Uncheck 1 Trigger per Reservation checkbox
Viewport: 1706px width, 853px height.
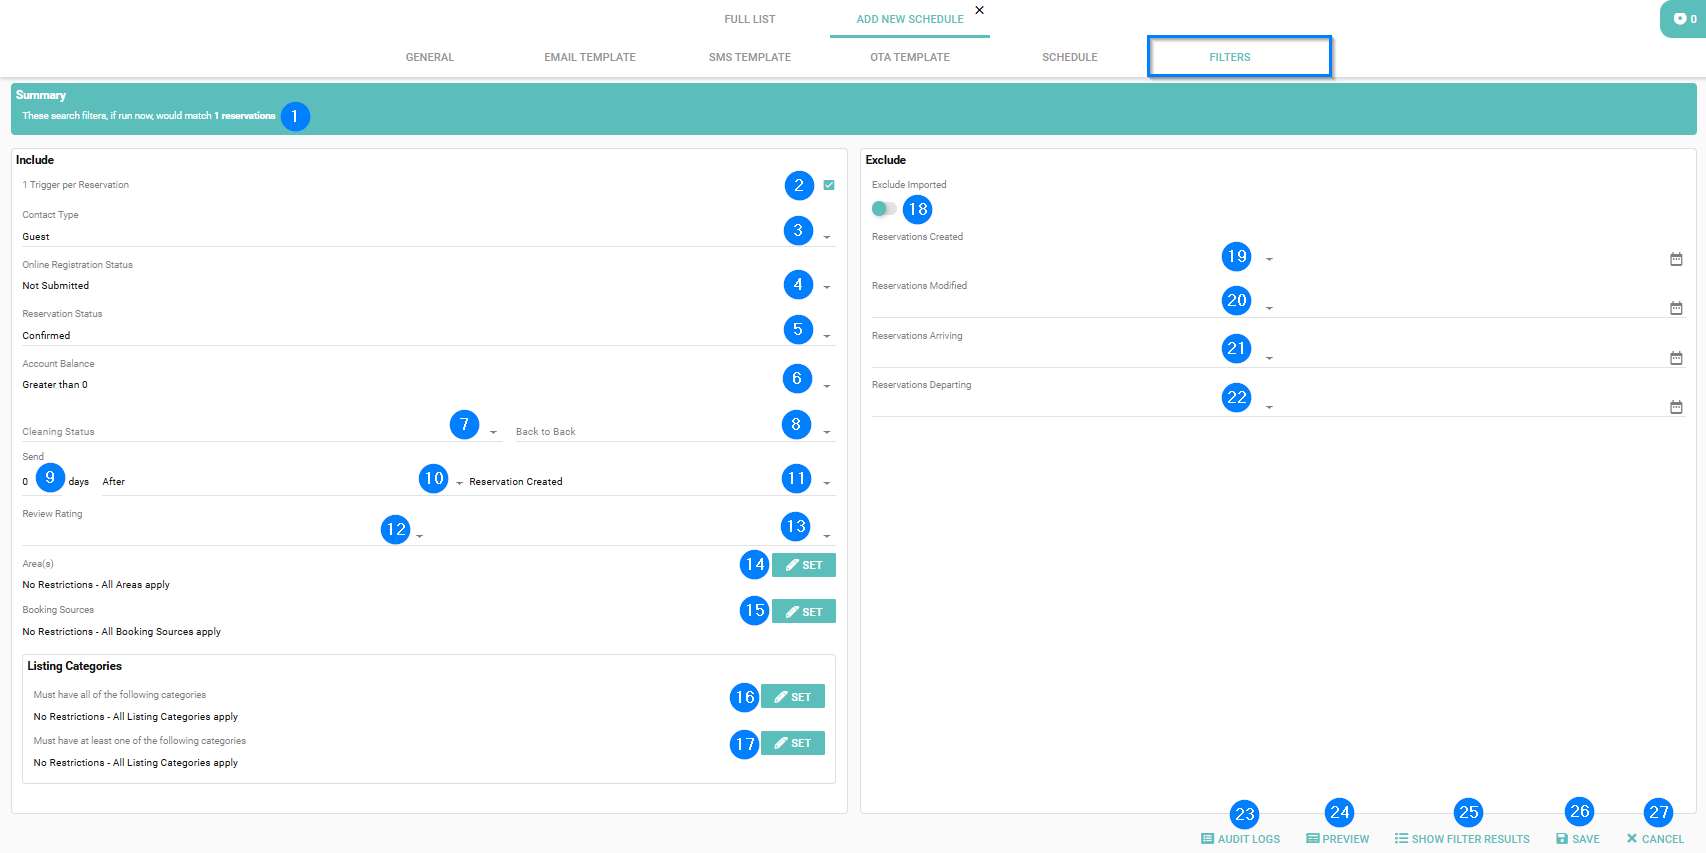pyautogui.click(x=829, y=185)
